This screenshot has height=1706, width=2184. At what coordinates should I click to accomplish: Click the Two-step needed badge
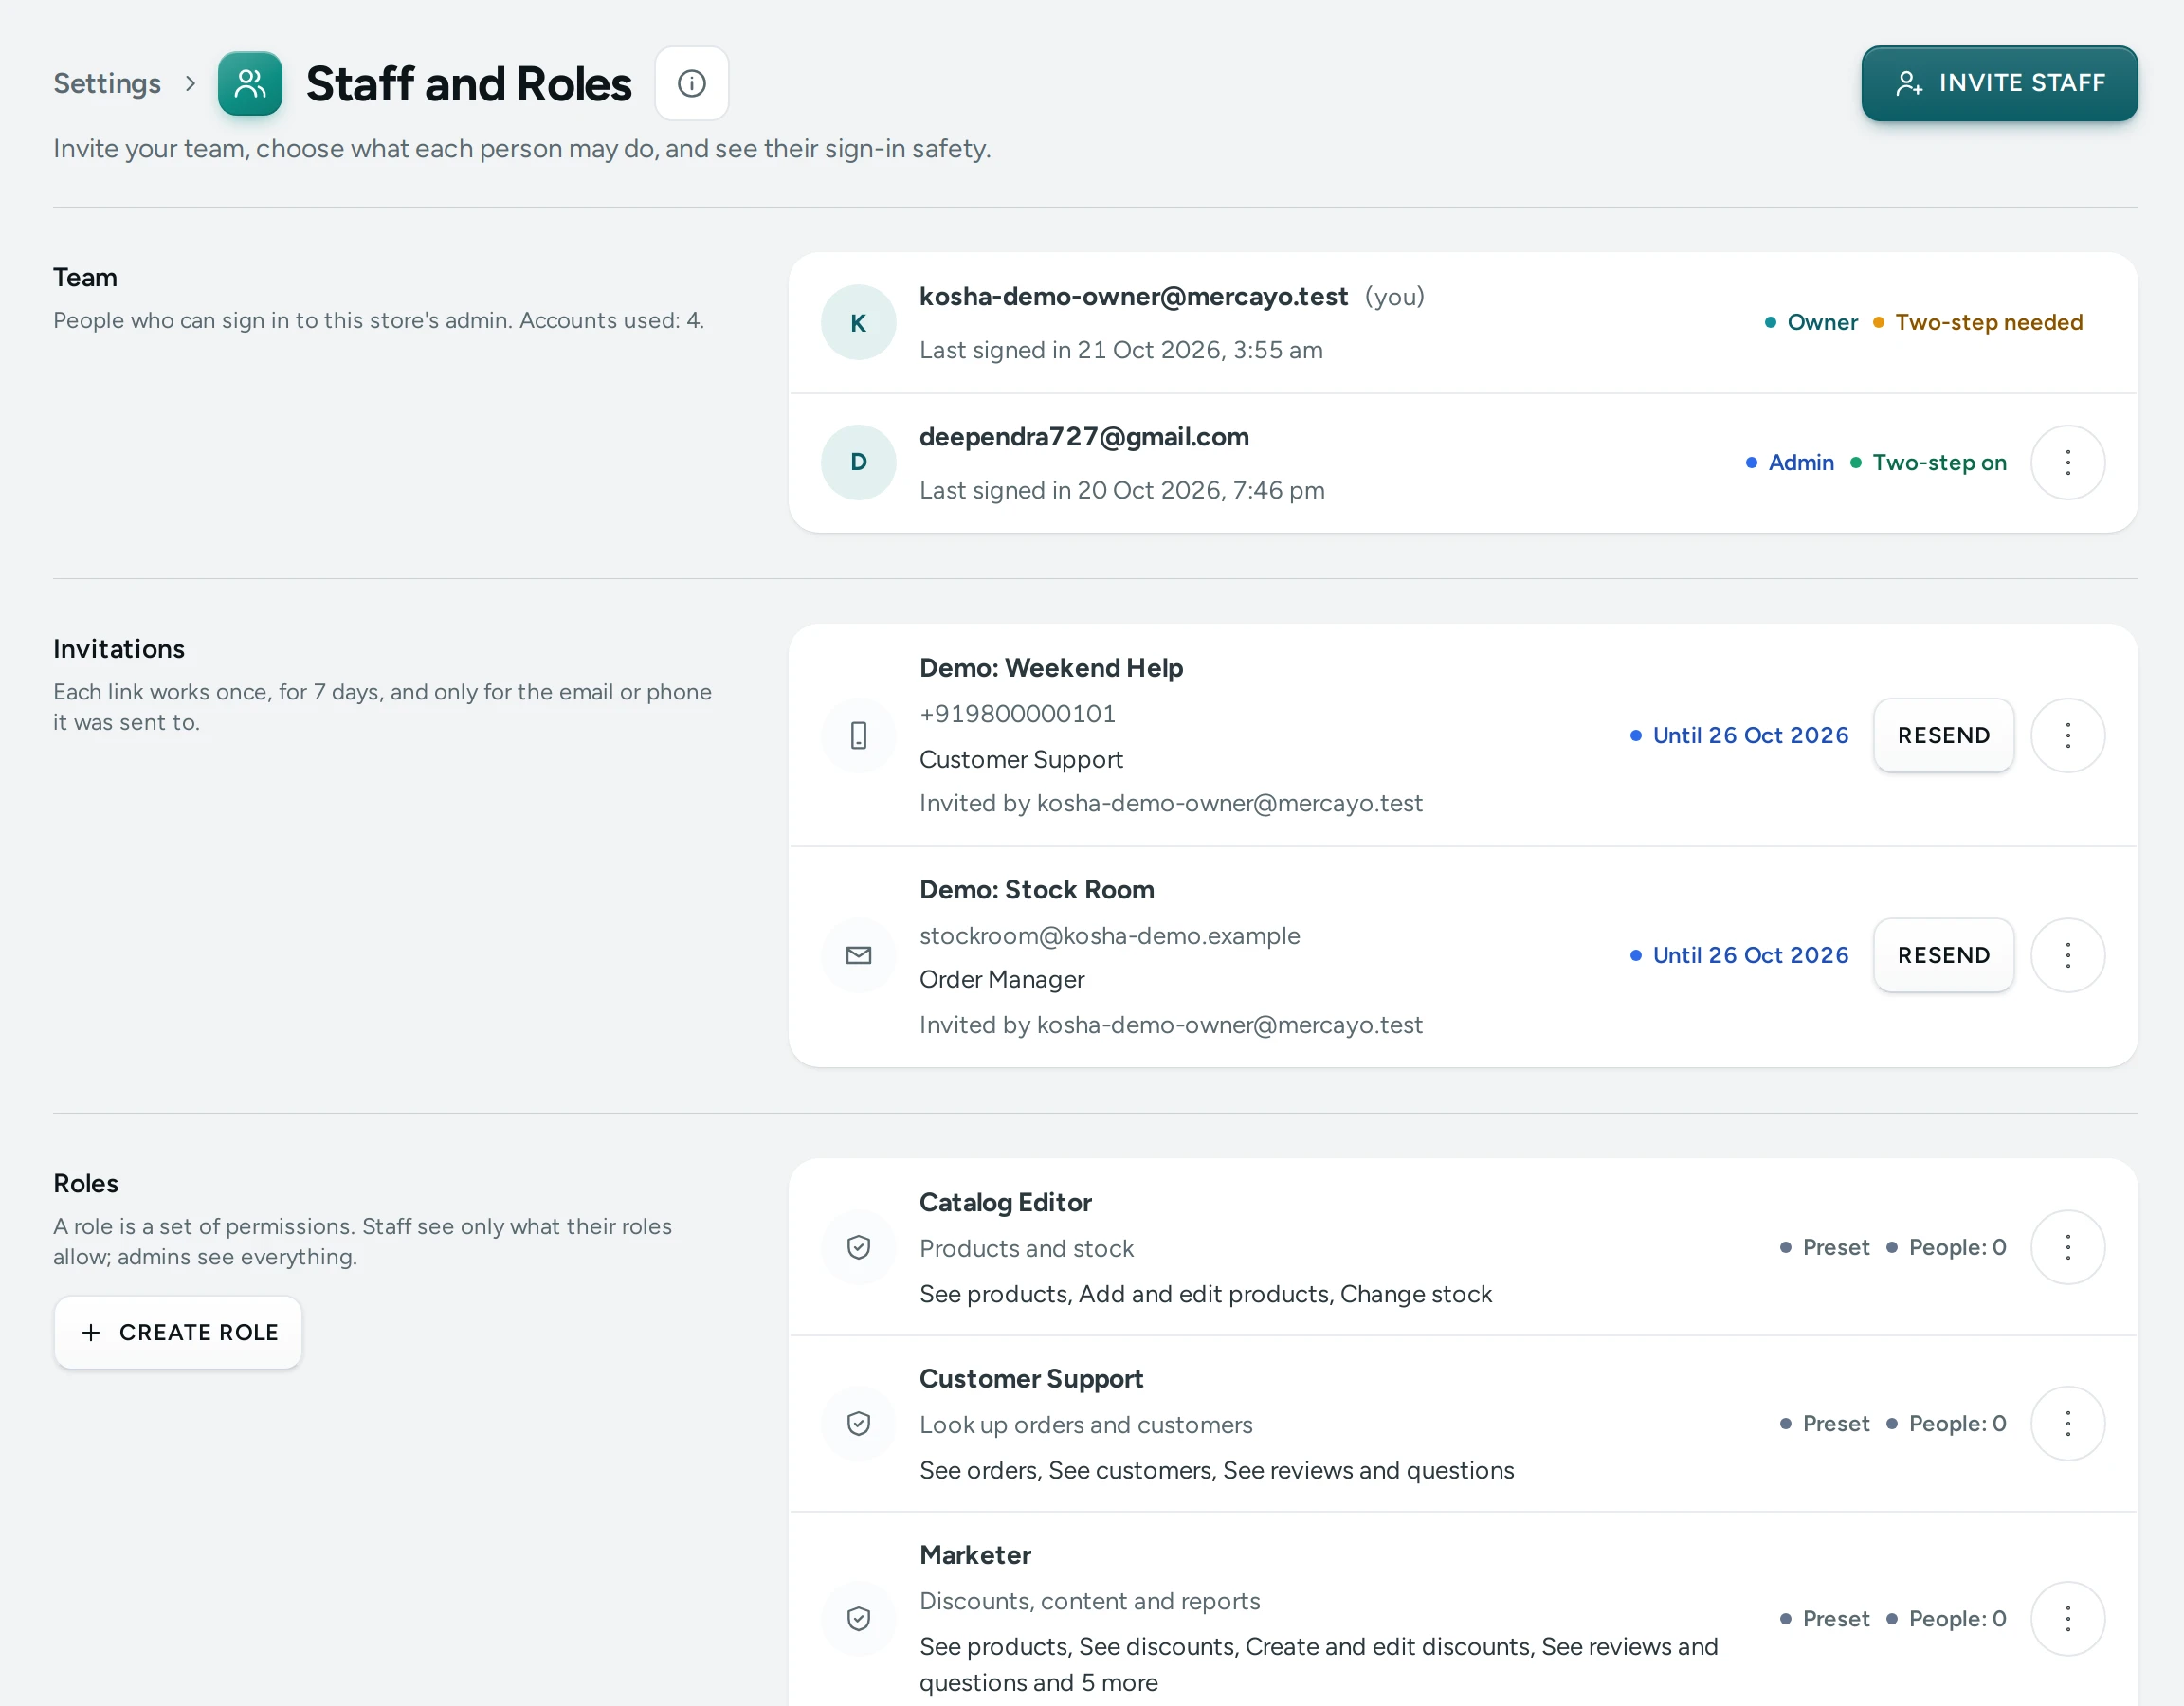pos(1978,322)
